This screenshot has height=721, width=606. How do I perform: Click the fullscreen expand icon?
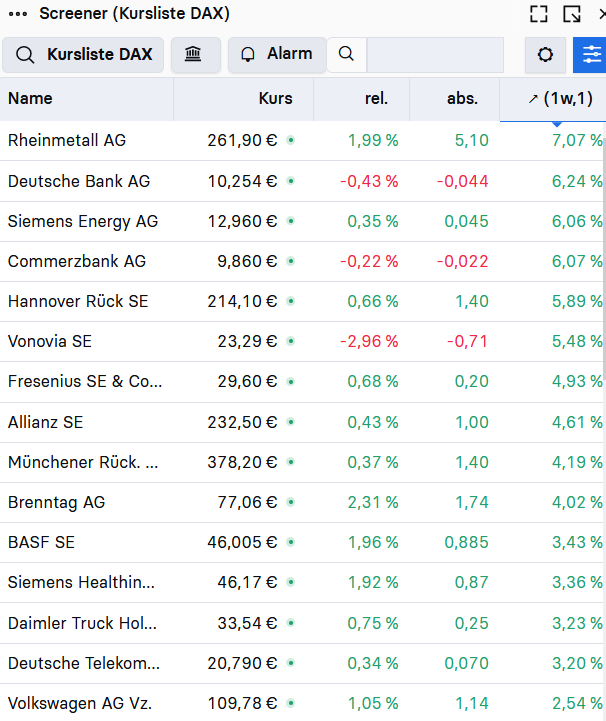coord(538,14)
